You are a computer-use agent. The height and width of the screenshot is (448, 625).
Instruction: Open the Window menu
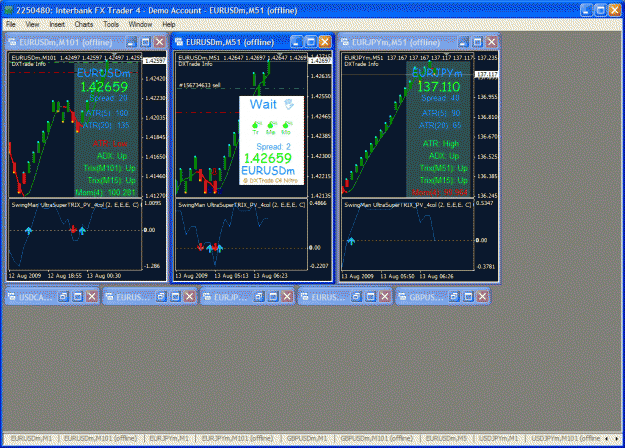(x=140, y=24)
